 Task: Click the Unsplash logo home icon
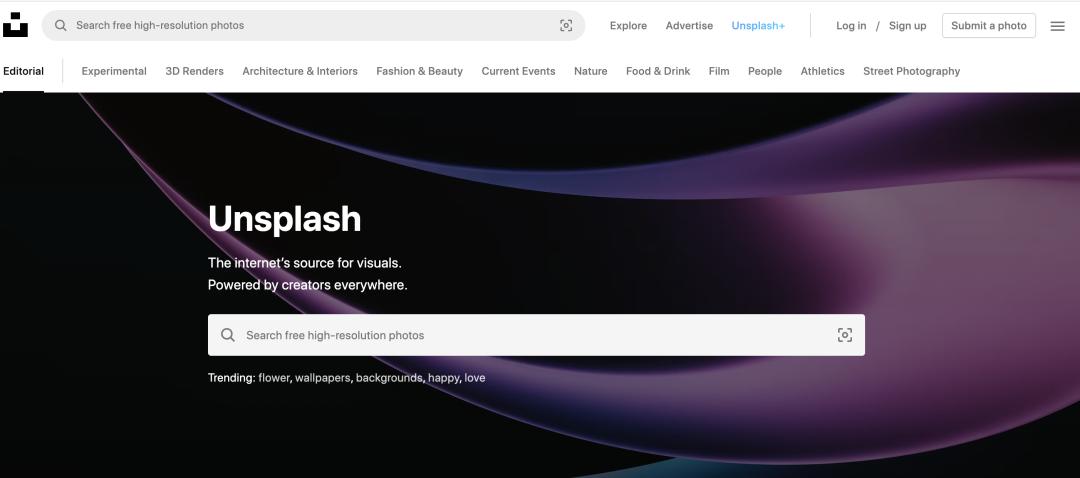click(x=15, y=25)
